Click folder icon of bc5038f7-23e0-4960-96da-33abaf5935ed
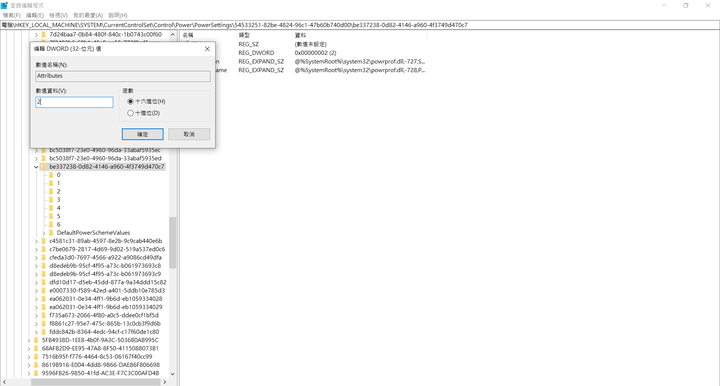 [x=44, y=158]
